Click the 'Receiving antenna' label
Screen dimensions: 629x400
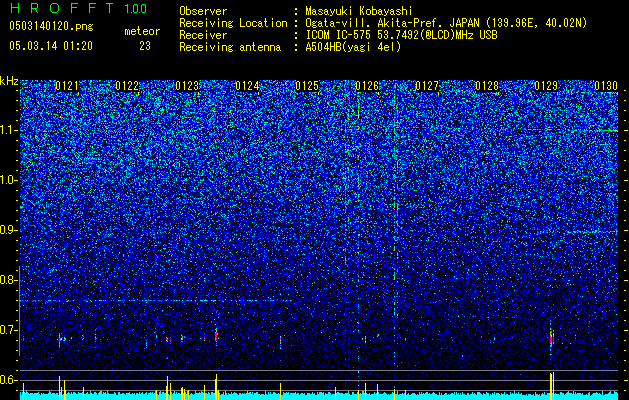230,47
